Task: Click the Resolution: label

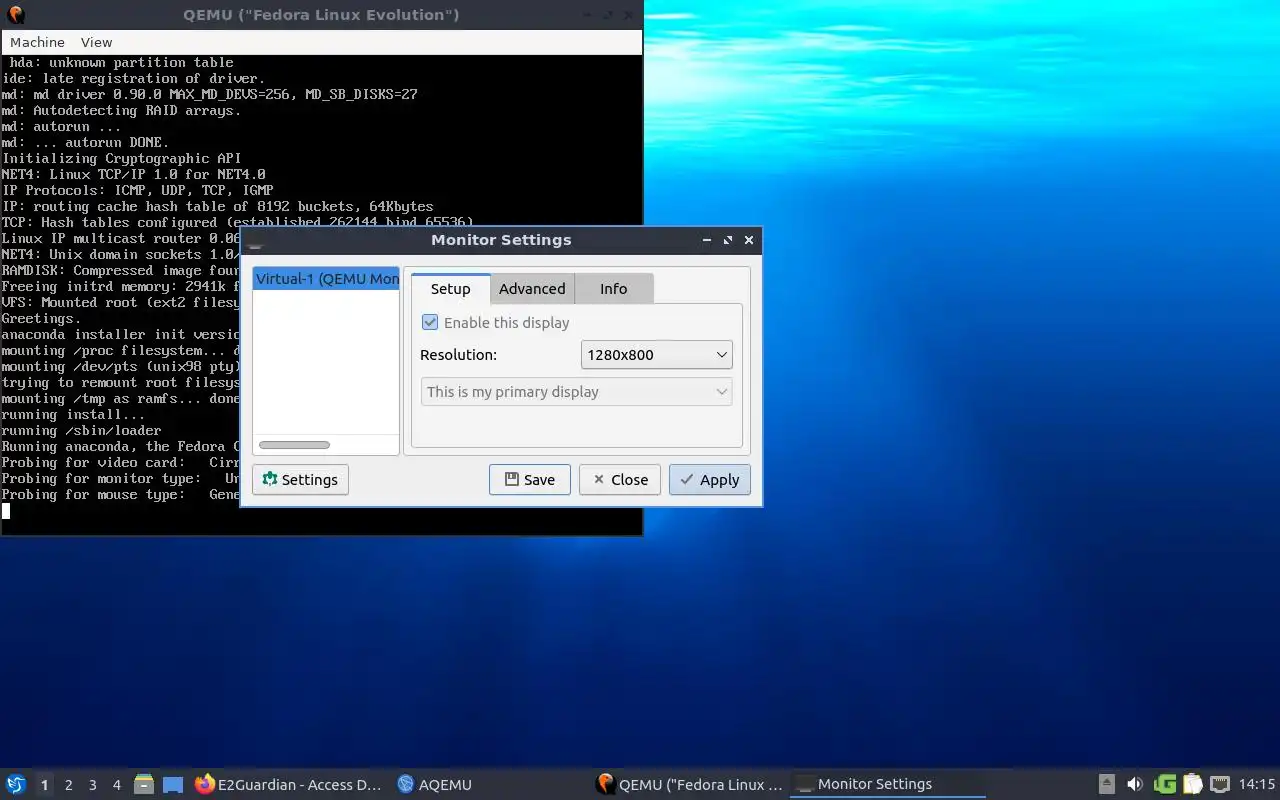Action: (458, 355)
